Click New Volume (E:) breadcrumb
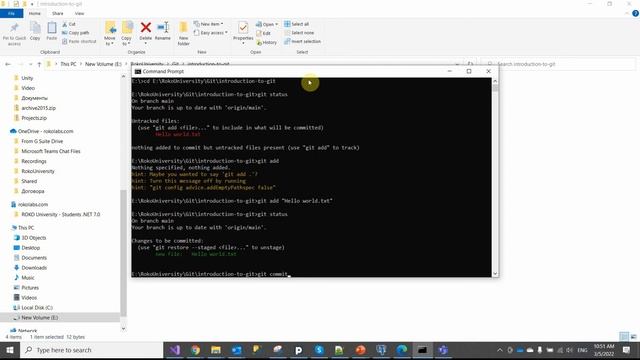The height and width of the screenshot is (360, 640). point(103,64)
